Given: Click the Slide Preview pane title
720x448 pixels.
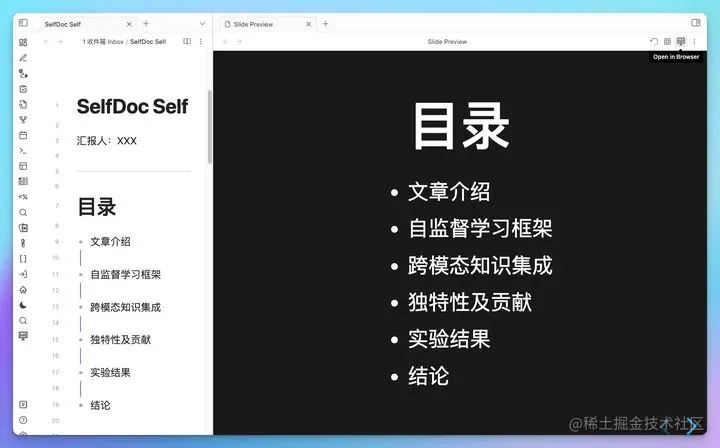Looking at the screenshot, I should 447,42.
